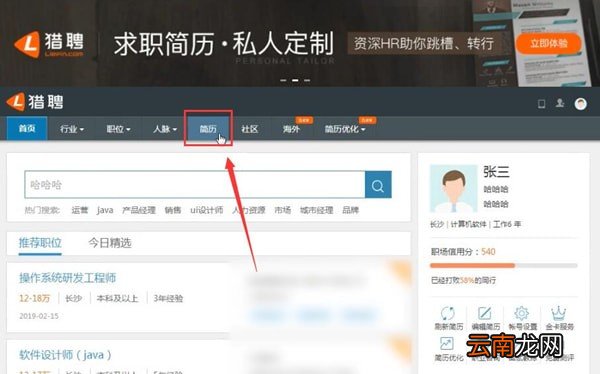Click banner text 资深HR助你跳槽、转行
The height and width of the screenshot is (374, 600).
click(423, 43)
